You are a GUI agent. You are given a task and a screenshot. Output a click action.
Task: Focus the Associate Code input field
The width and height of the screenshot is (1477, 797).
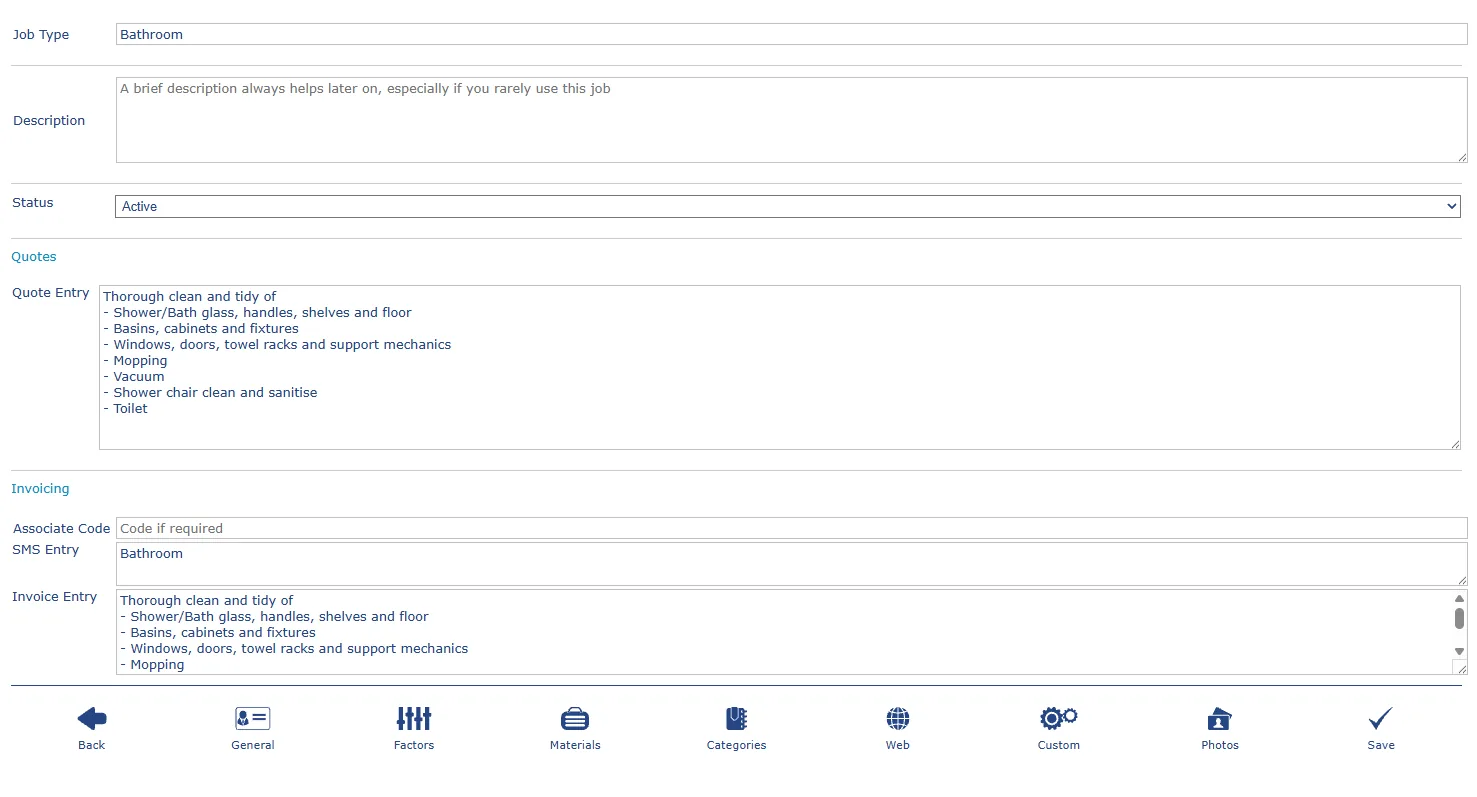coord(792,528)
